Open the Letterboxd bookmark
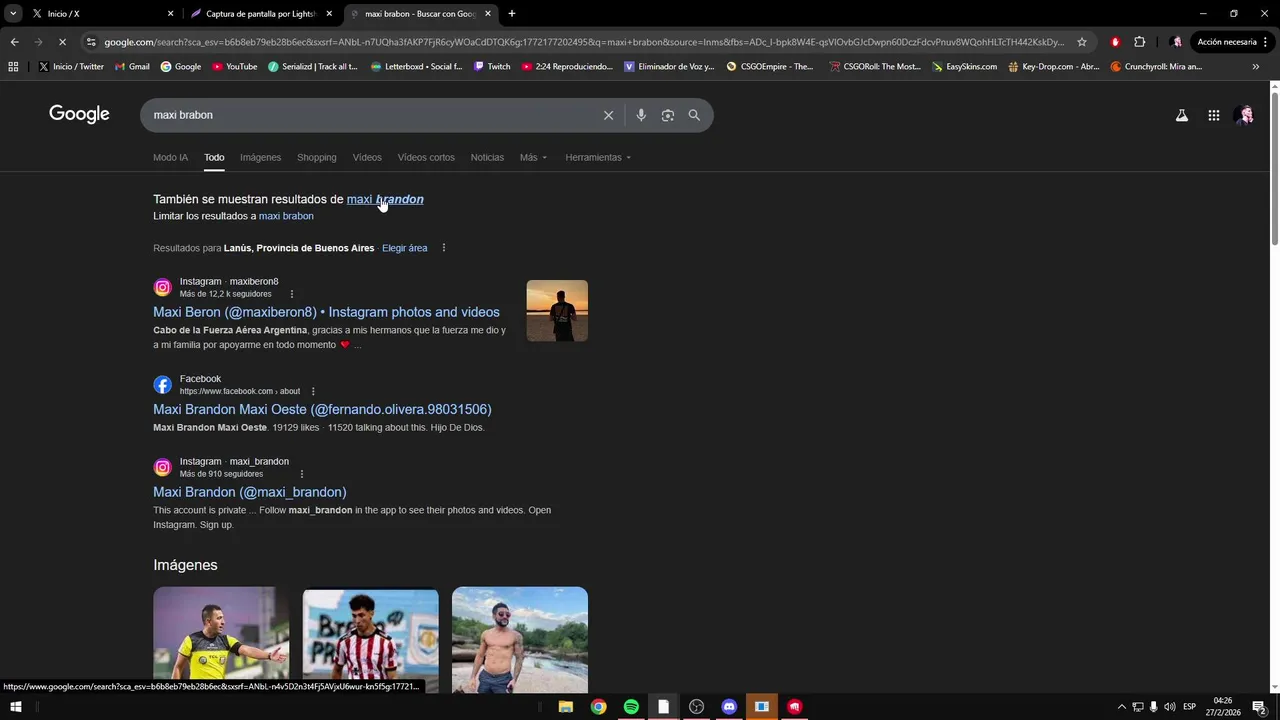Viewport: 1280px width, 720px height. point(416,67)
